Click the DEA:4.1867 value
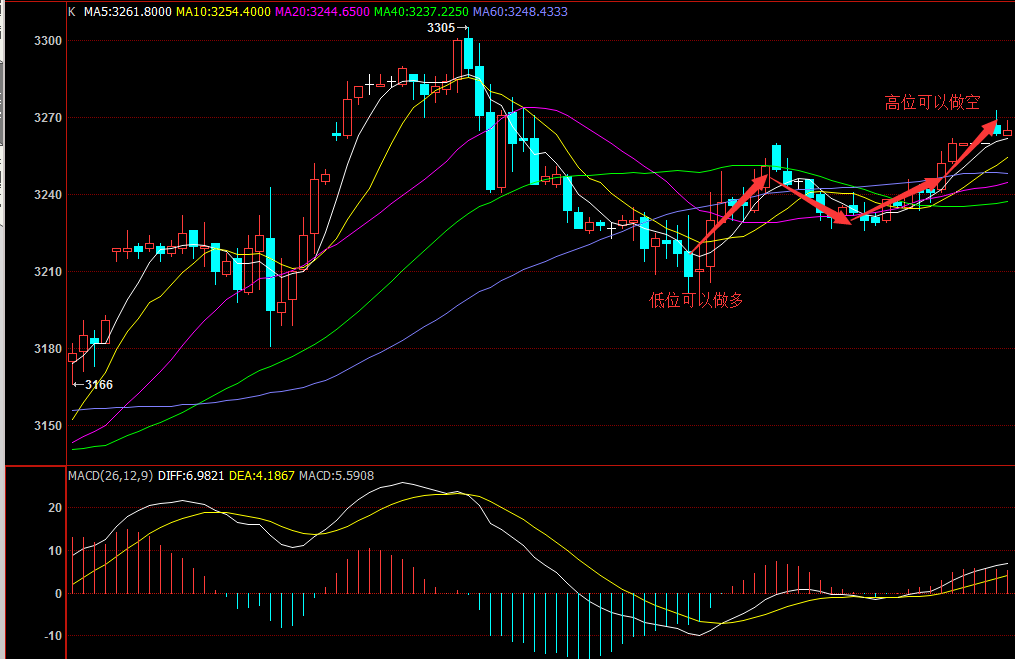The width and height of the screenshot is (1015, 659). 262,476
